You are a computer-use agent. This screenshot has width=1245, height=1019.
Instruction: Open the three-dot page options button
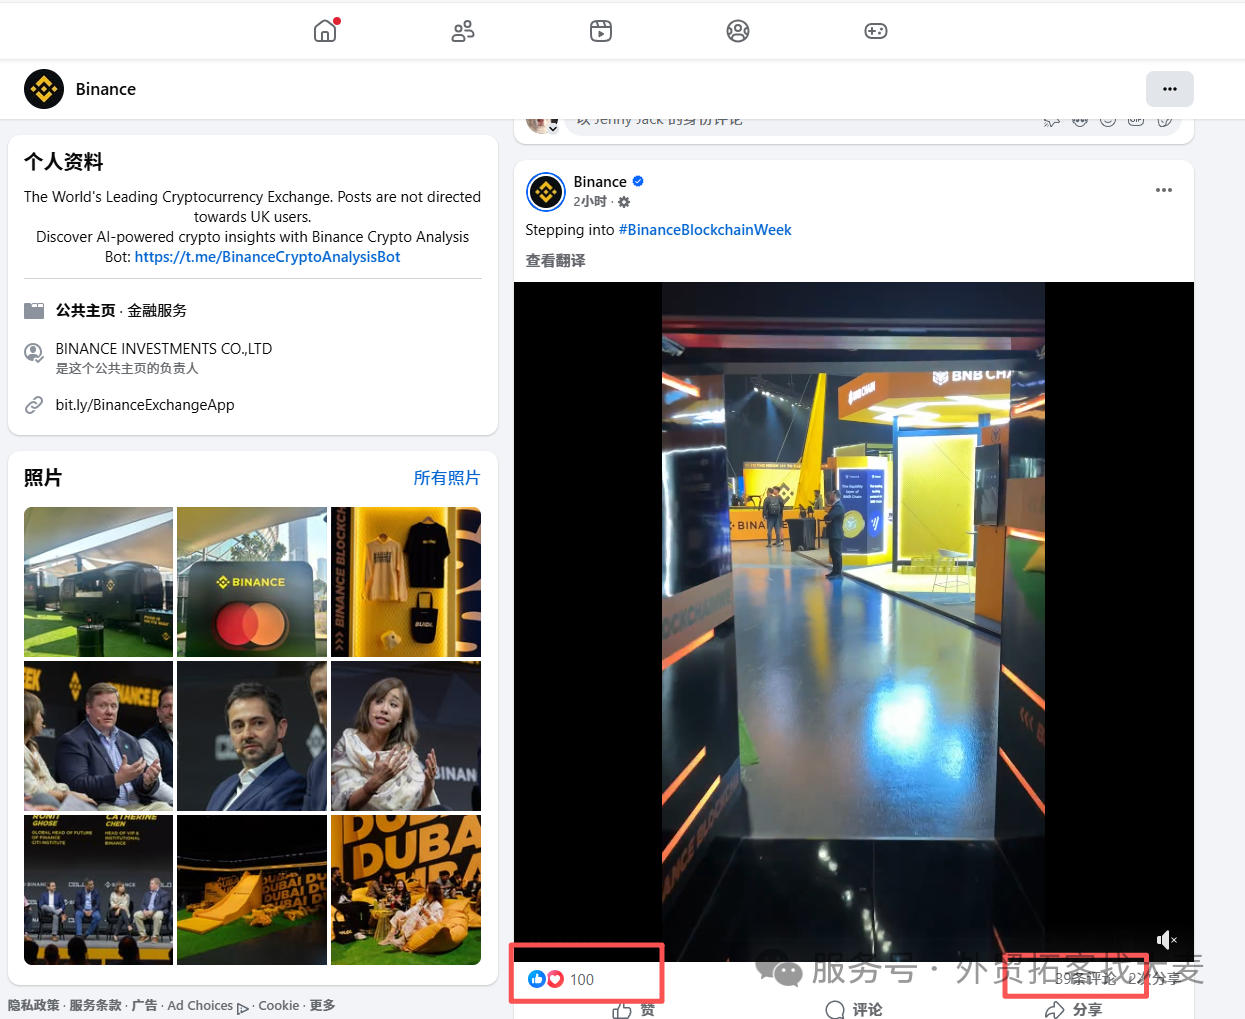click(1170, 89)
